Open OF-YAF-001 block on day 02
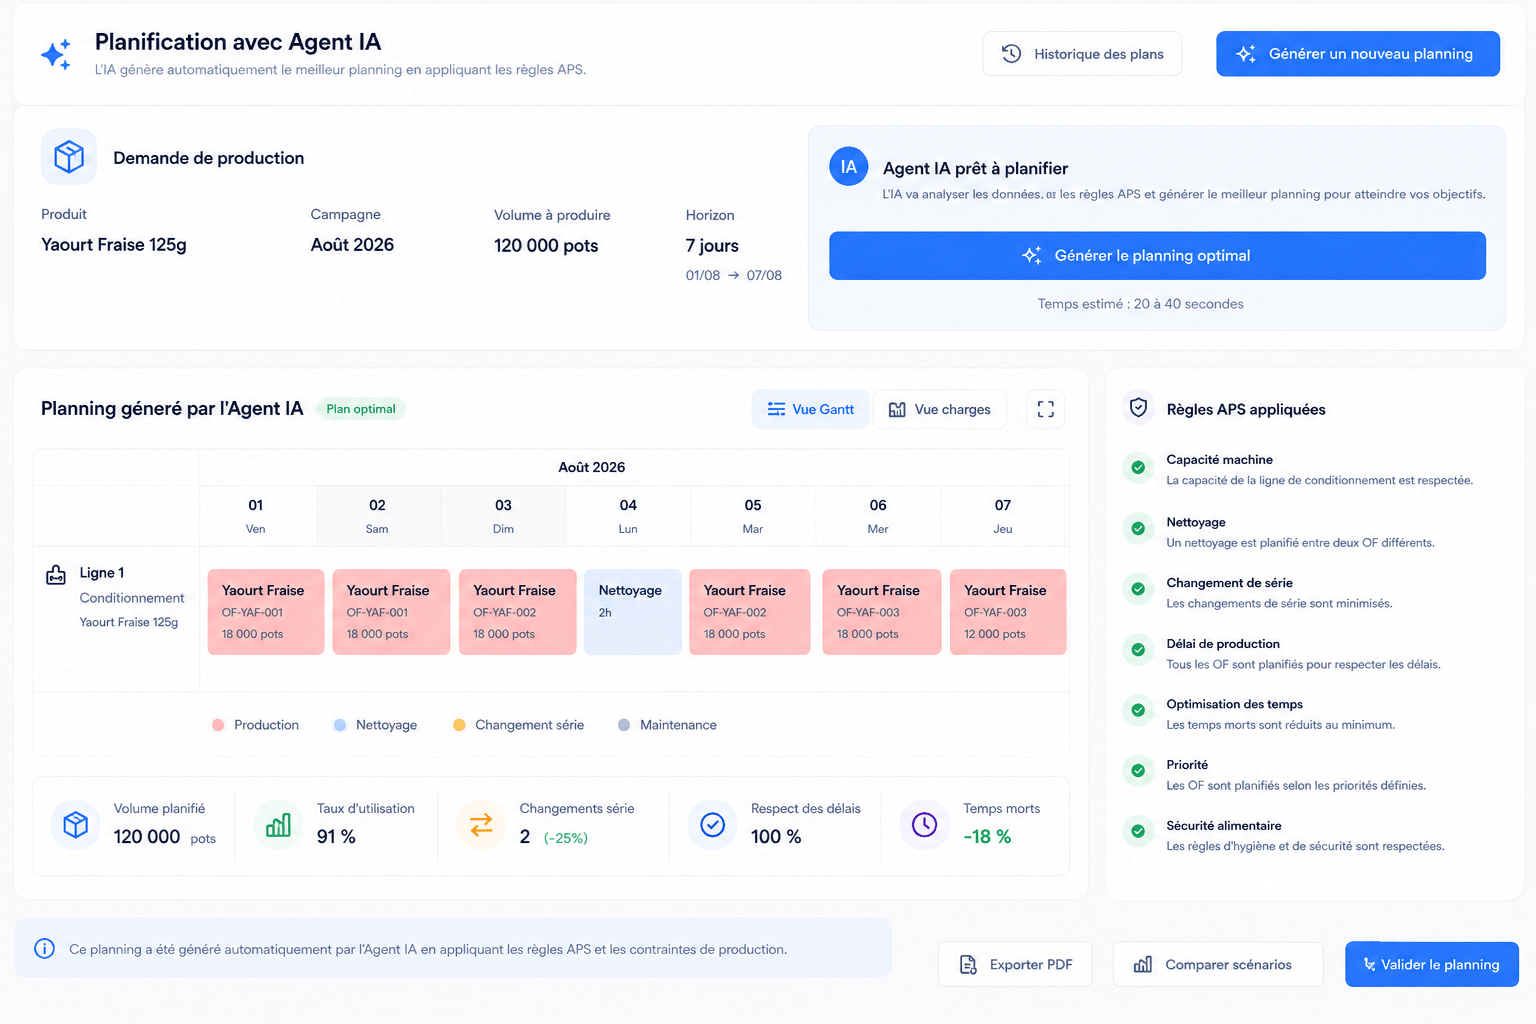 [391, 612]
